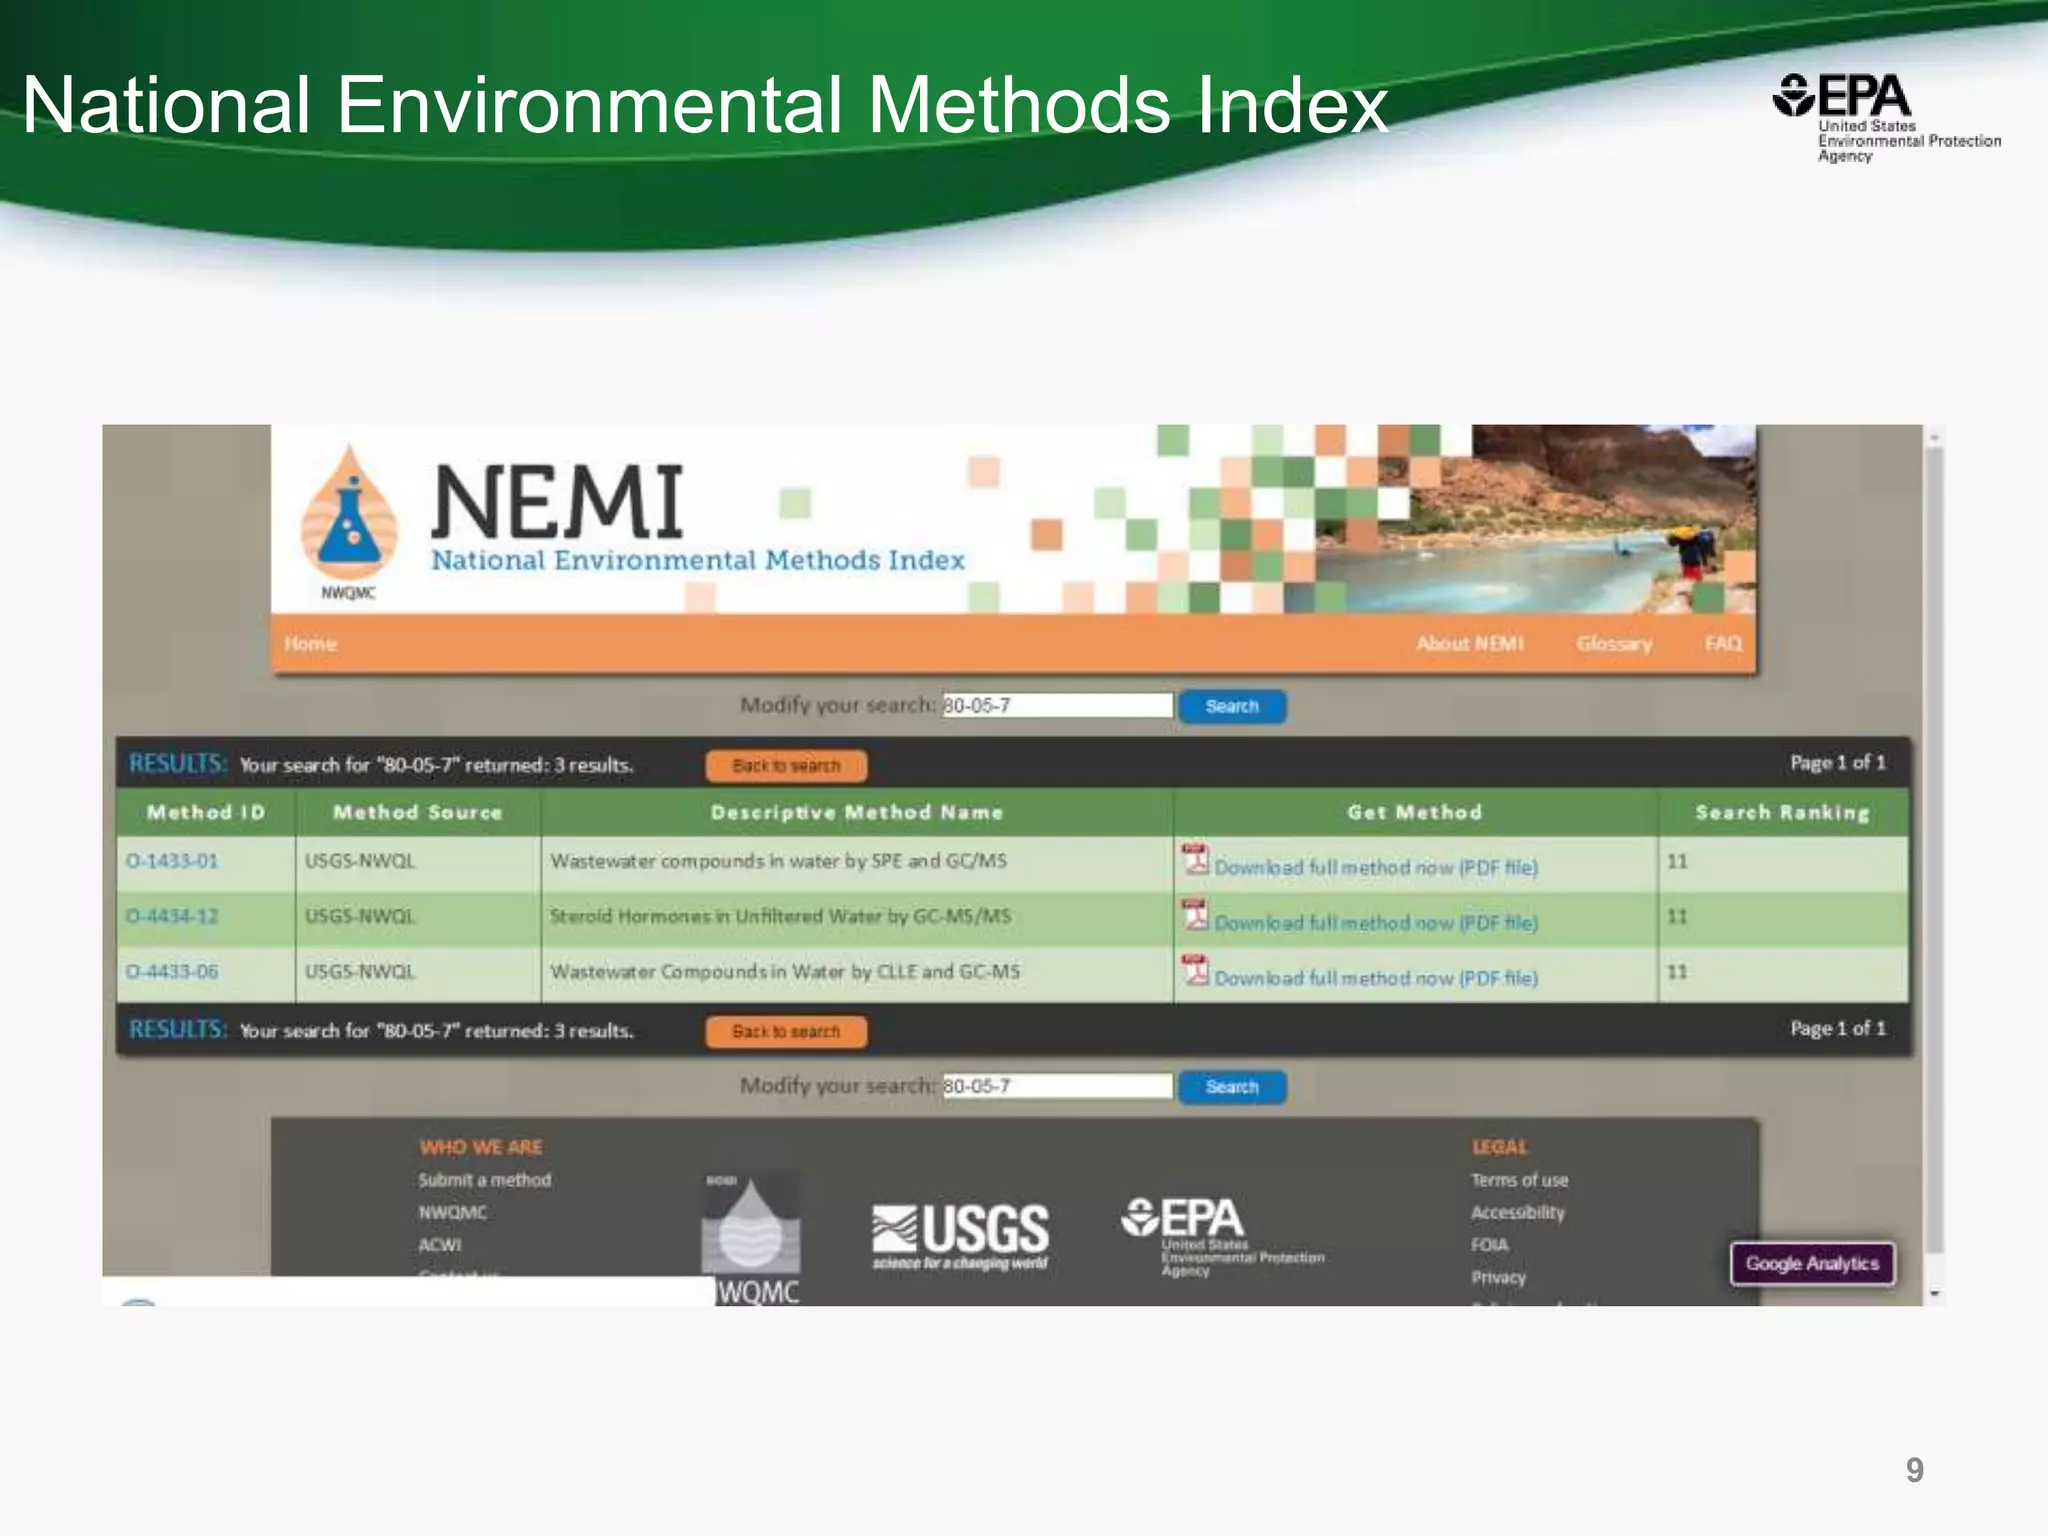Open PDF icon for method O-4433-06
Viewport: 2048px width, 1536px height.
click(1195, 969)
